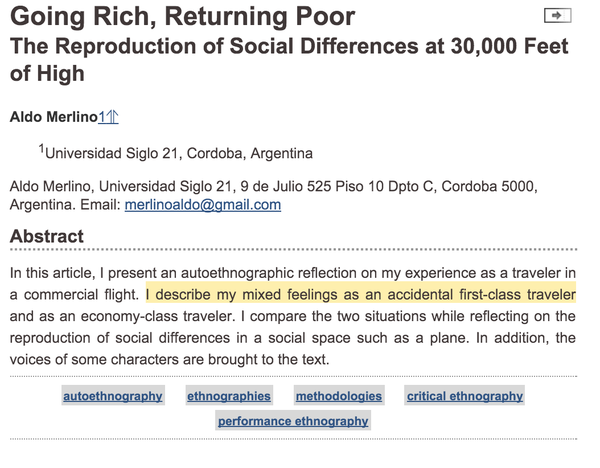The width and height of the screenshot is (600, 468).
Task: Click the subtitle about Social Differences
Action: coord(289,59)
